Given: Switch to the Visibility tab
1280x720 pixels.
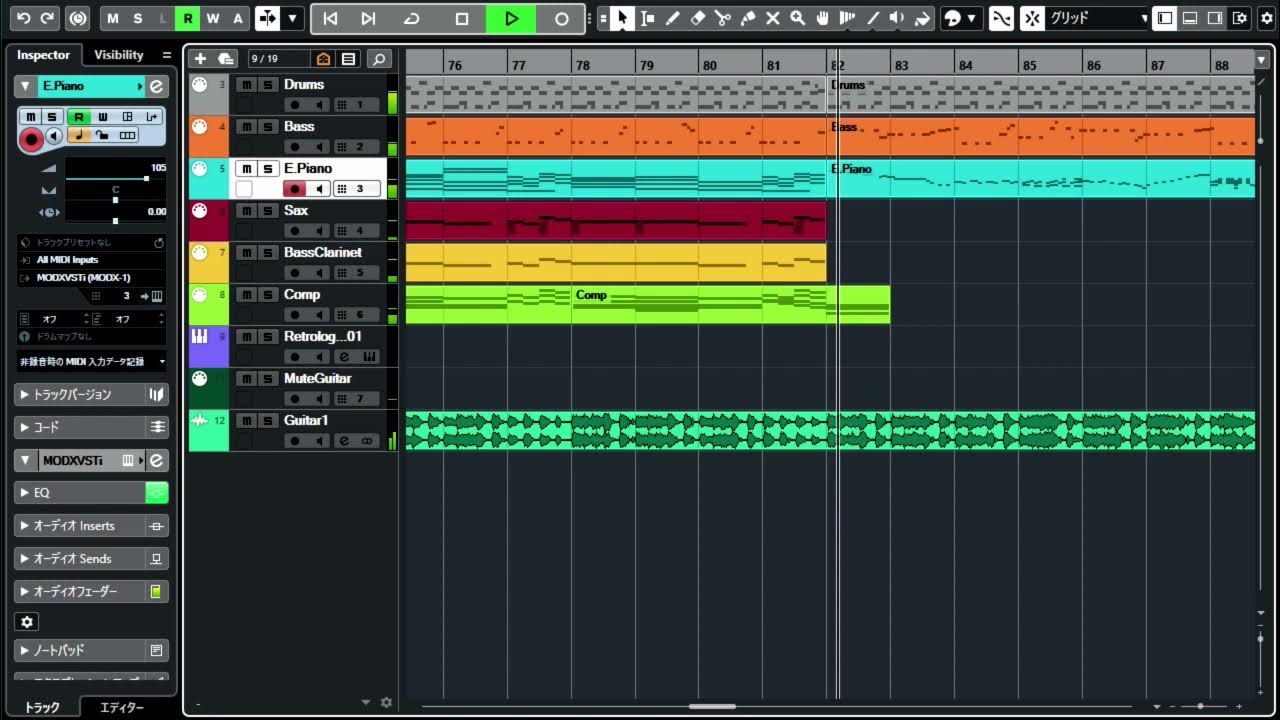Looking at the screenshot, I should tap(119, 55).
